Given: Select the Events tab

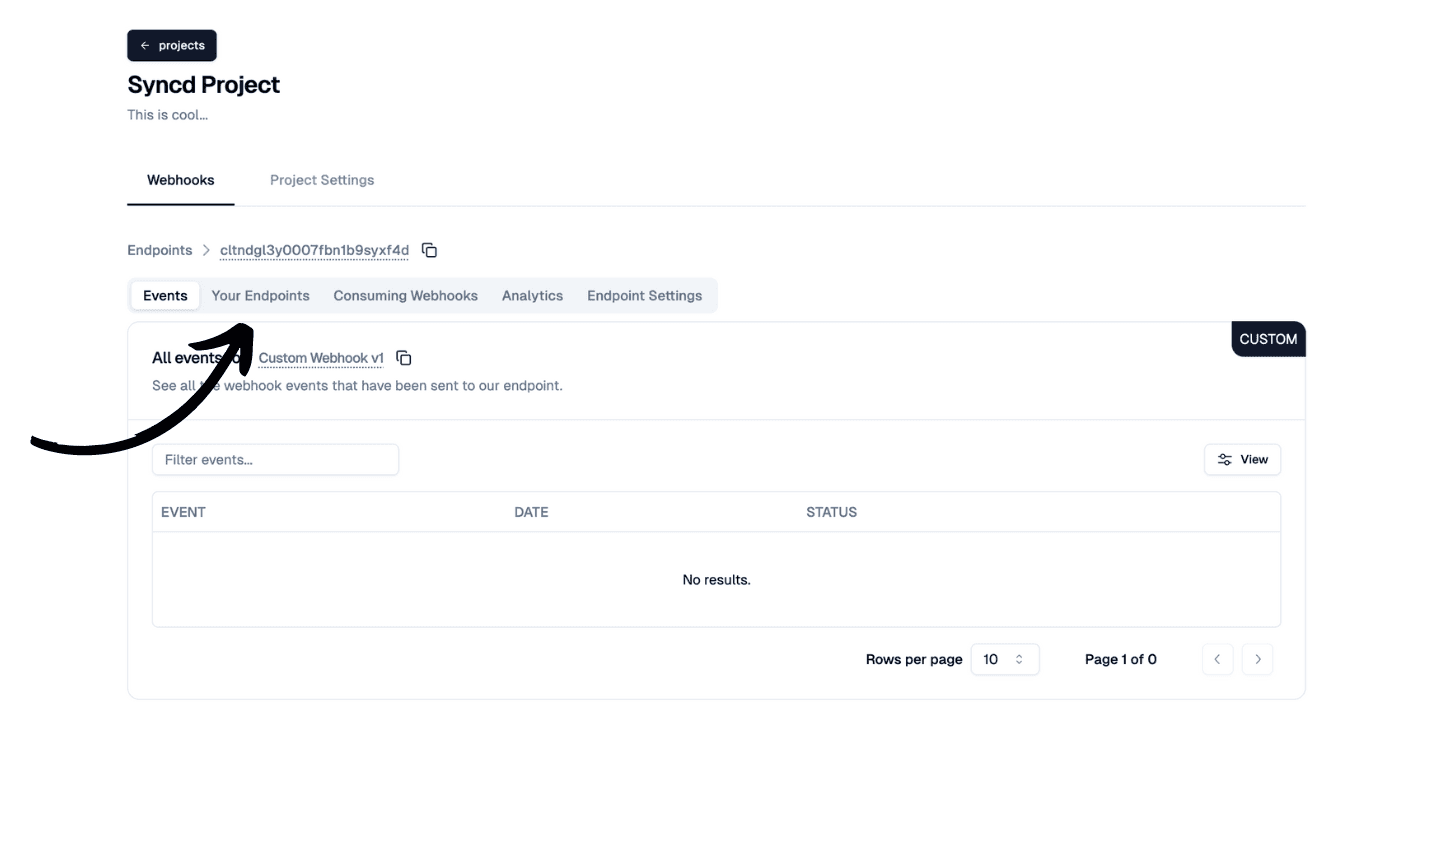Looking at the screenshot, I should (165, 296).
